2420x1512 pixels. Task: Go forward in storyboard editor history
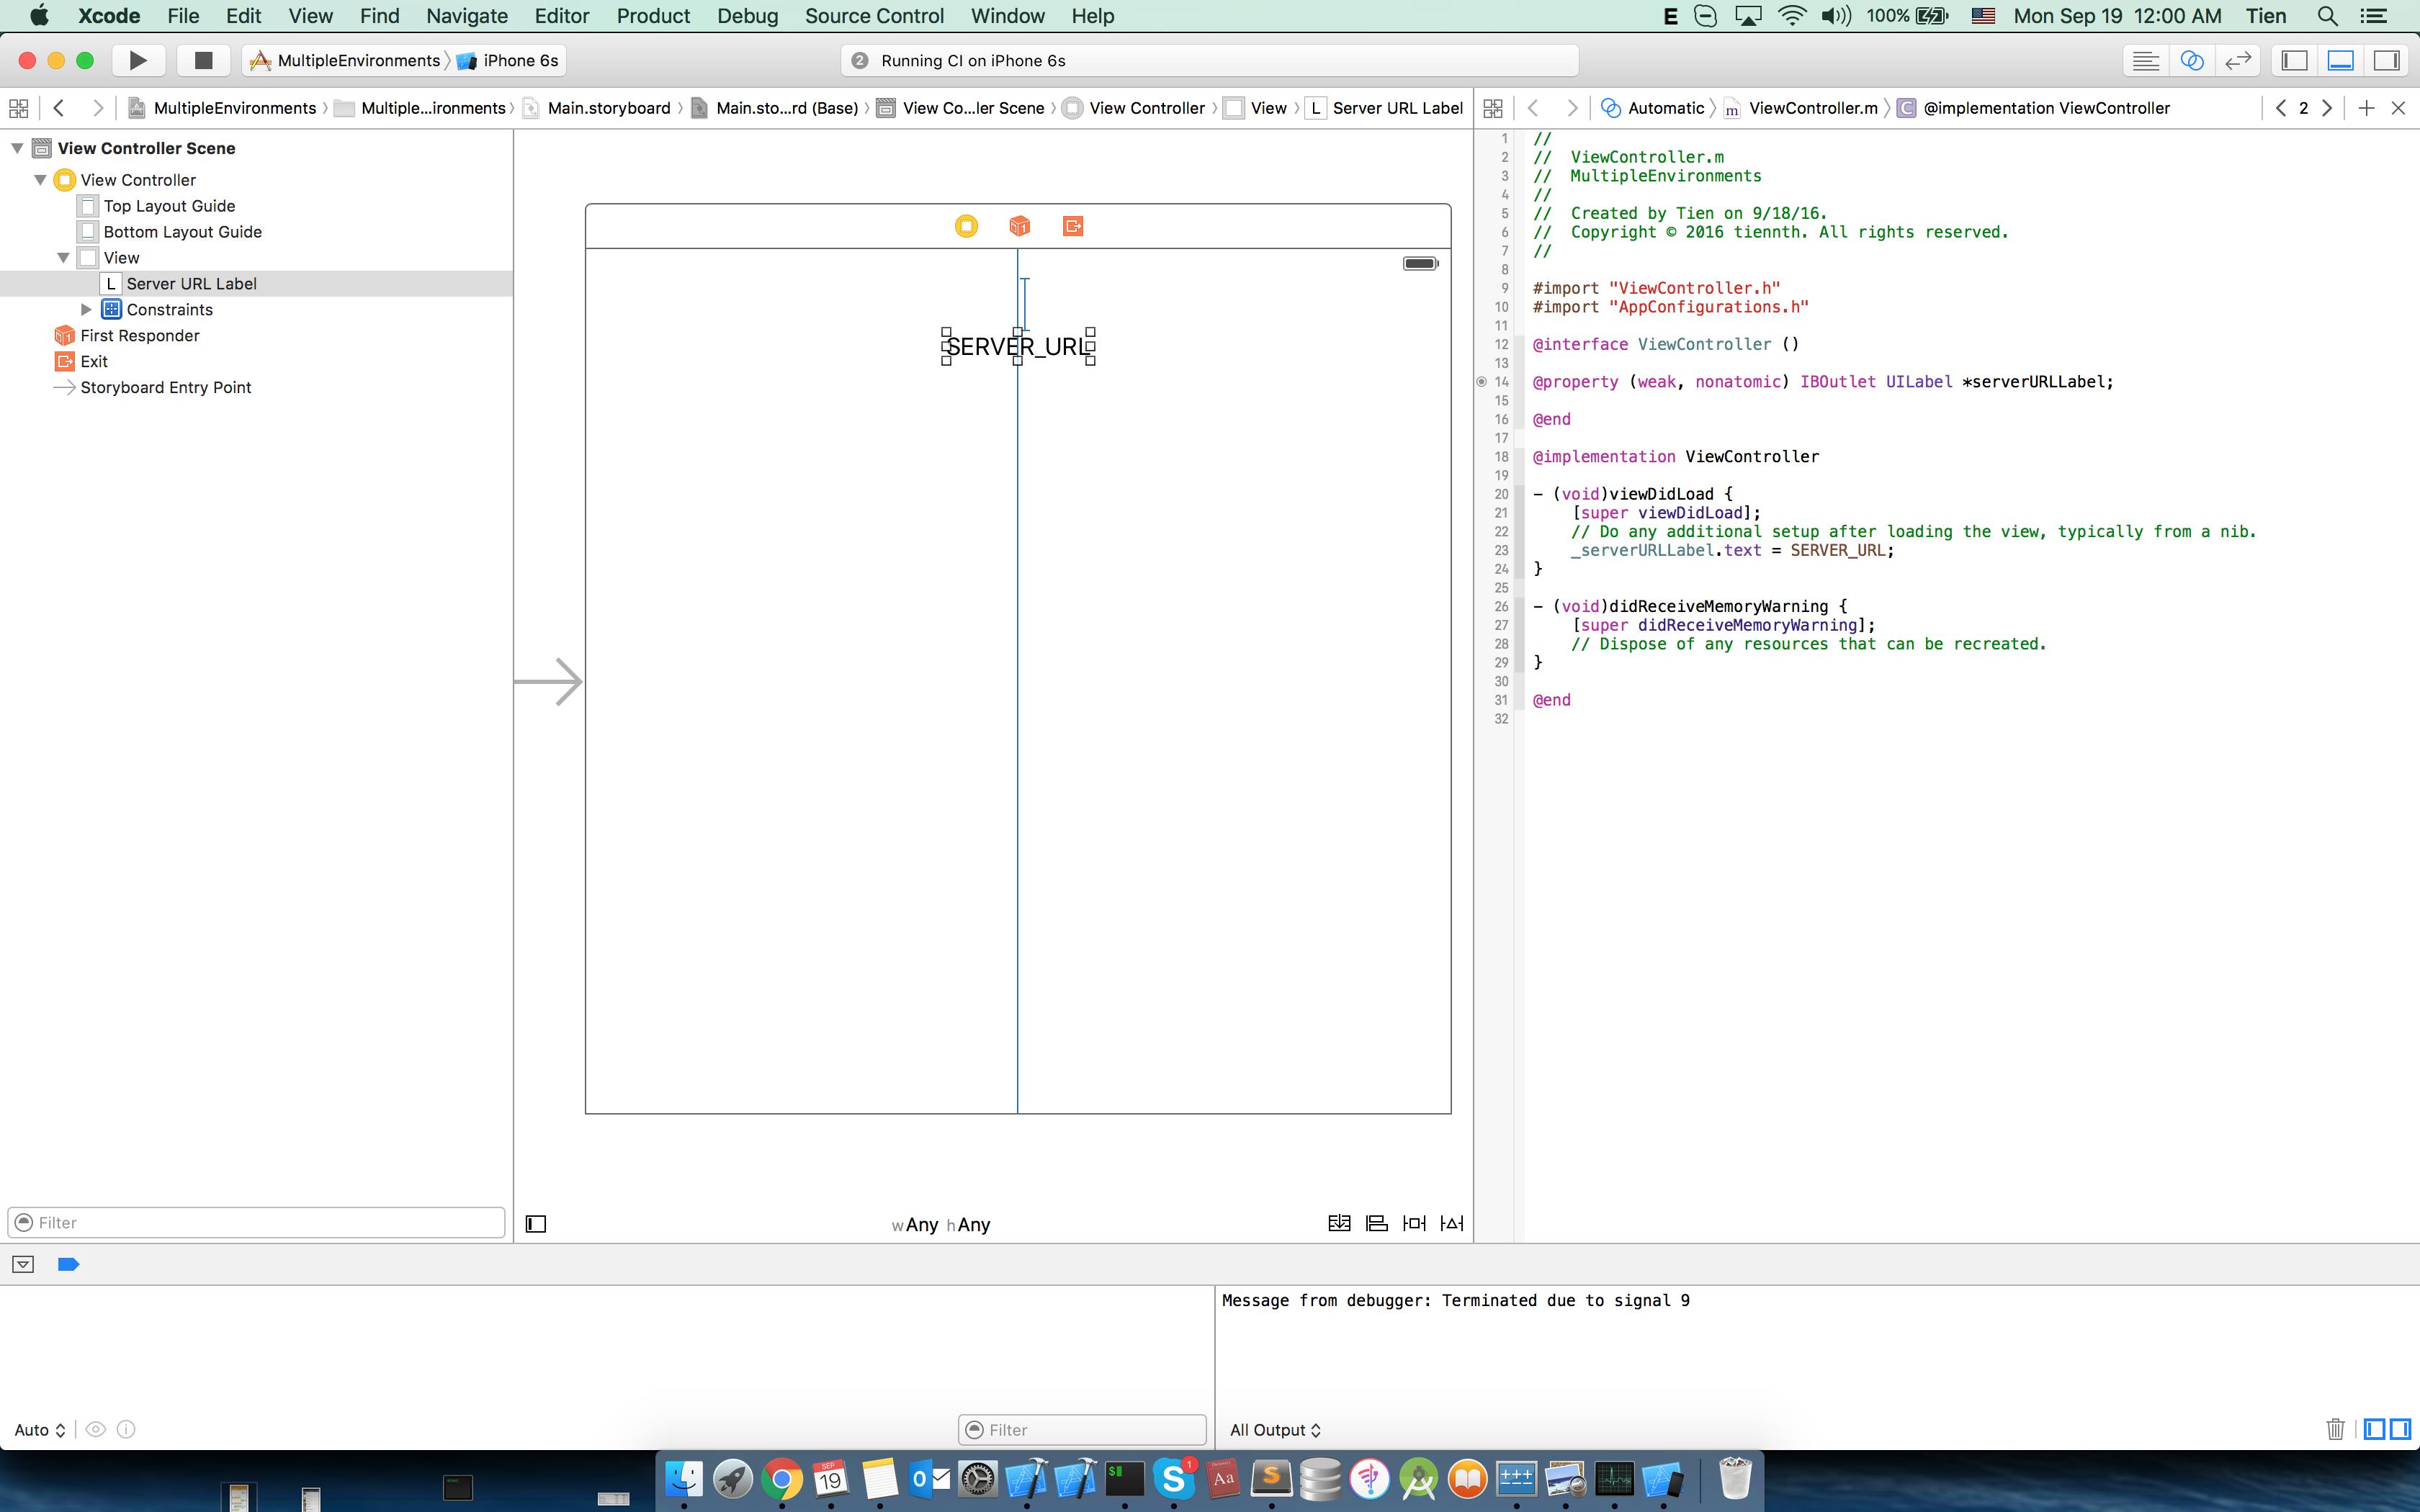click(x=97, y=108)
